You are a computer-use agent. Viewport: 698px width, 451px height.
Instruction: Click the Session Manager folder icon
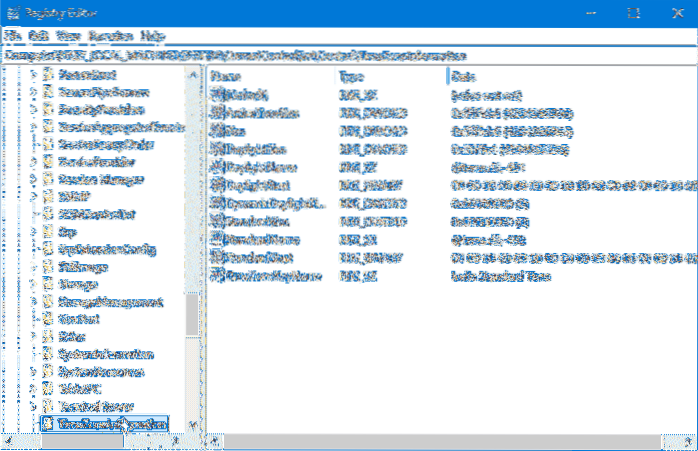coord(49,180)
